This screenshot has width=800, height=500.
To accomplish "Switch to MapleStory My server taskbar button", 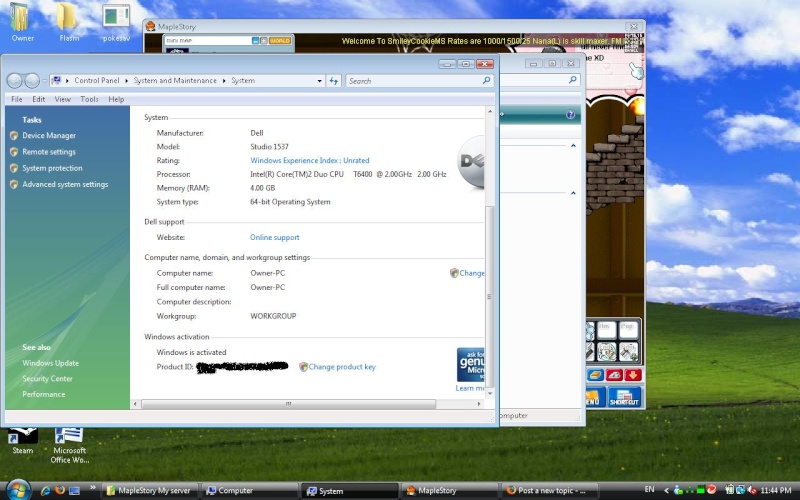I will (149, 491).
